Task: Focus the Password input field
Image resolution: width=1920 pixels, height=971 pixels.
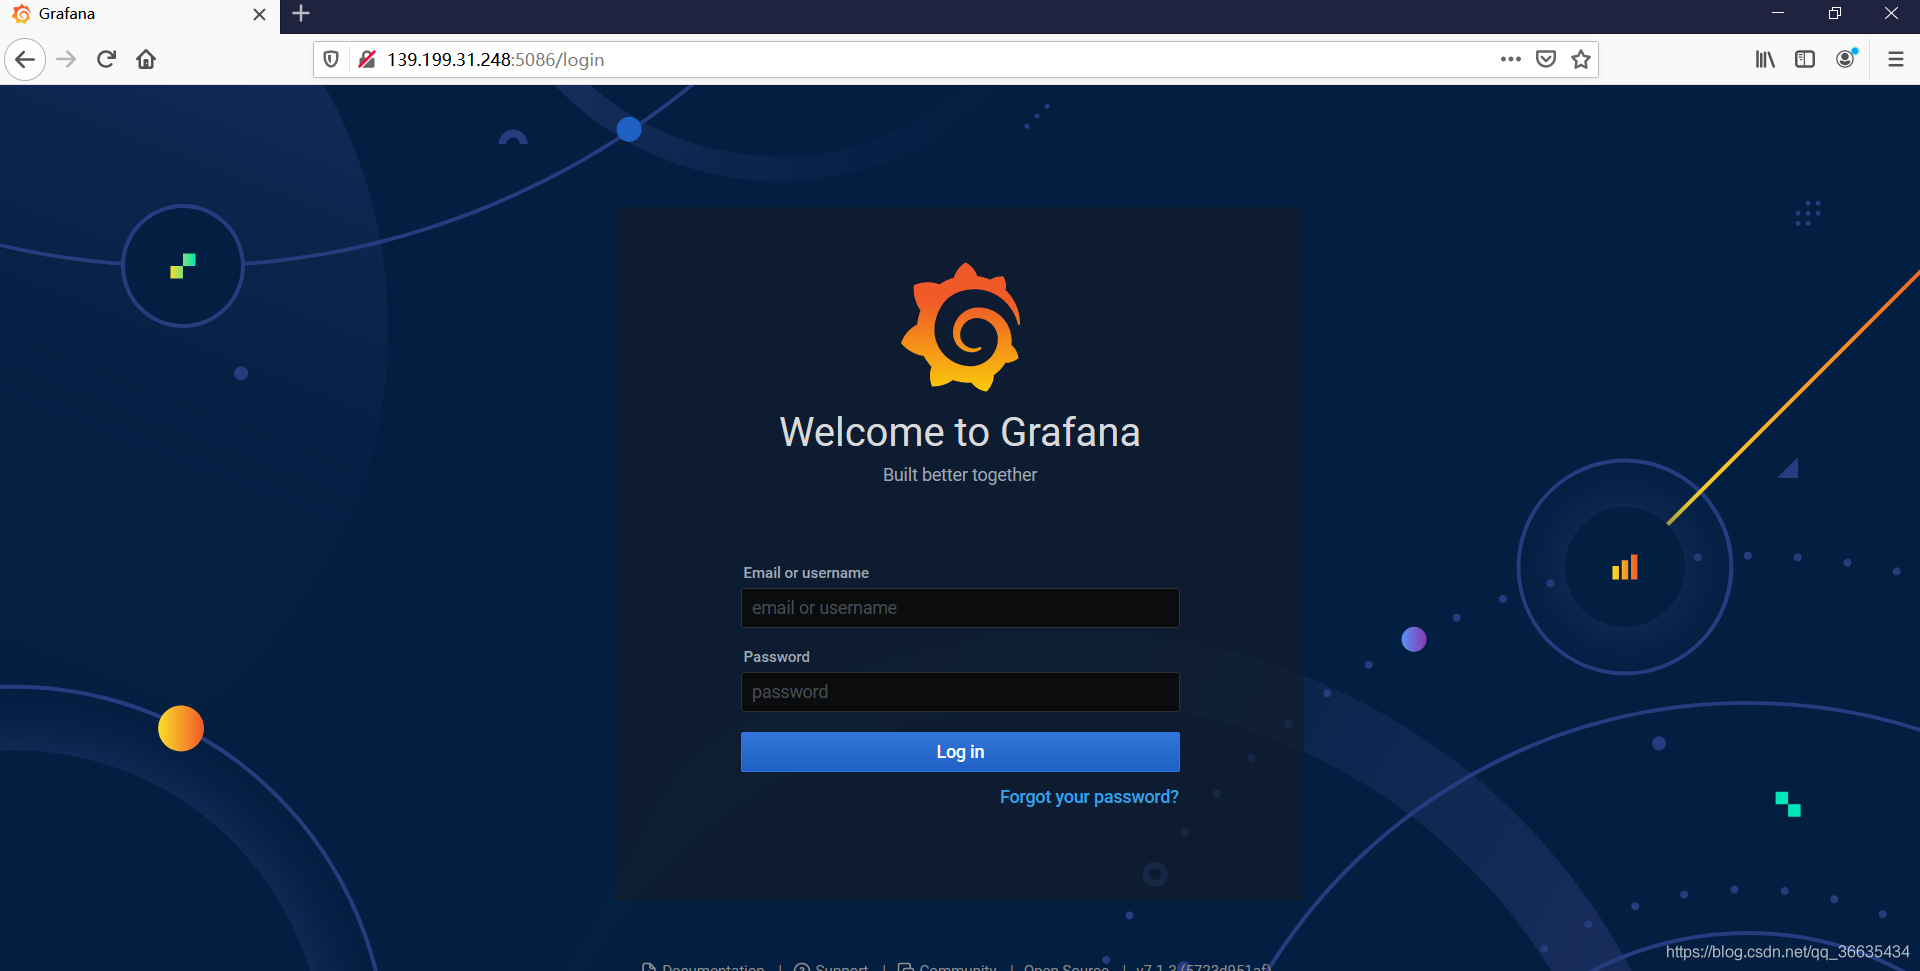Action: pyautogui.click(x=960, y=692)
